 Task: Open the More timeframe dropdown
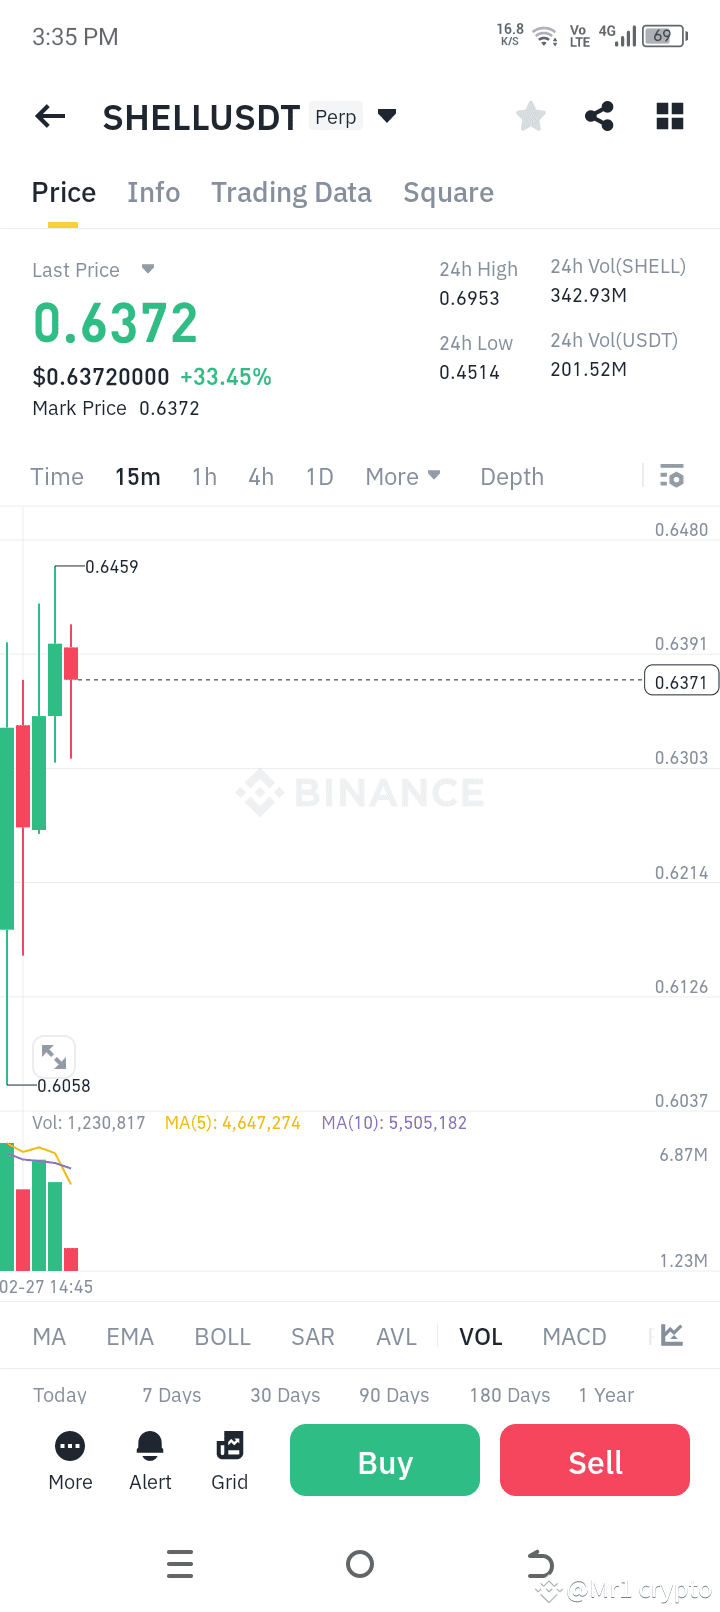[403, 477]
